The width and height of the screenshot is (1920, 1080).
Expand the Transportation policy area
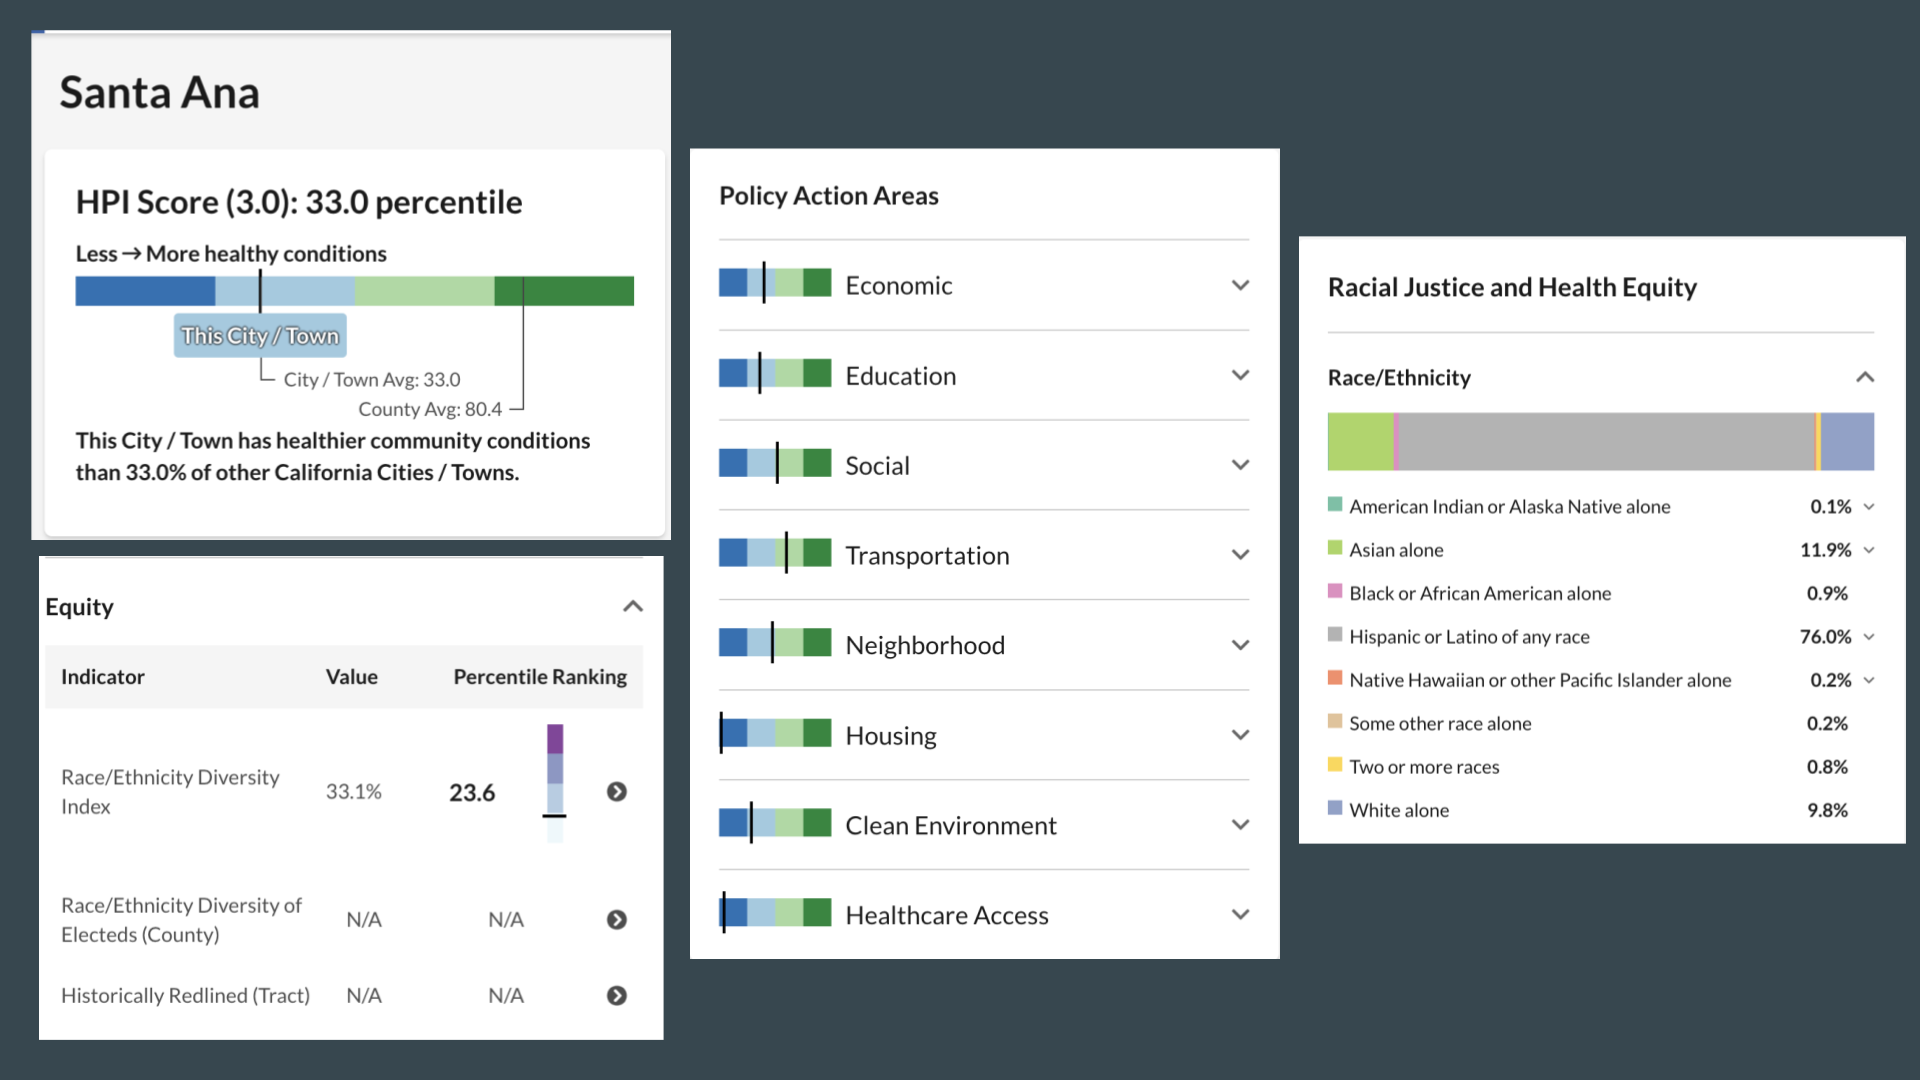[1240, 556]
